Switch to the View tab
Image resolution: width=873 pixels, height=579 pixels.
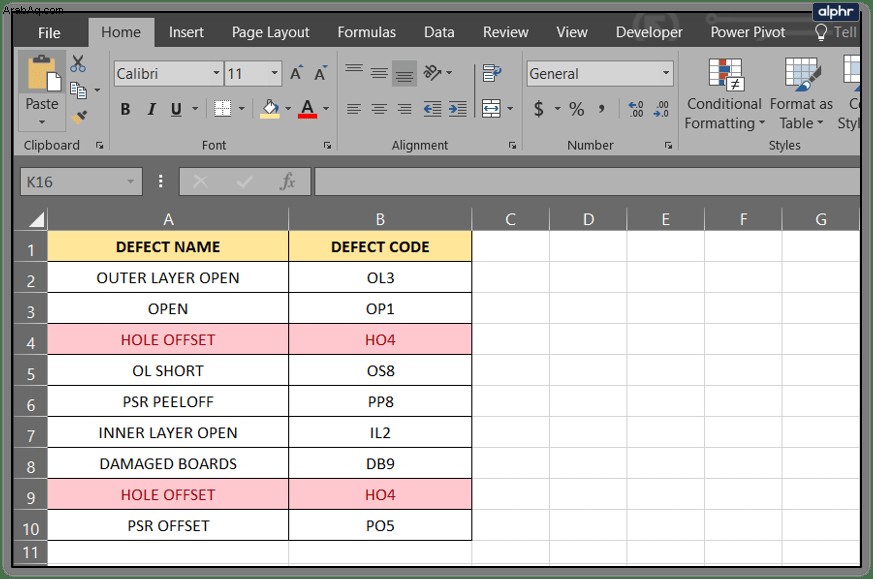tap(571, 32)
